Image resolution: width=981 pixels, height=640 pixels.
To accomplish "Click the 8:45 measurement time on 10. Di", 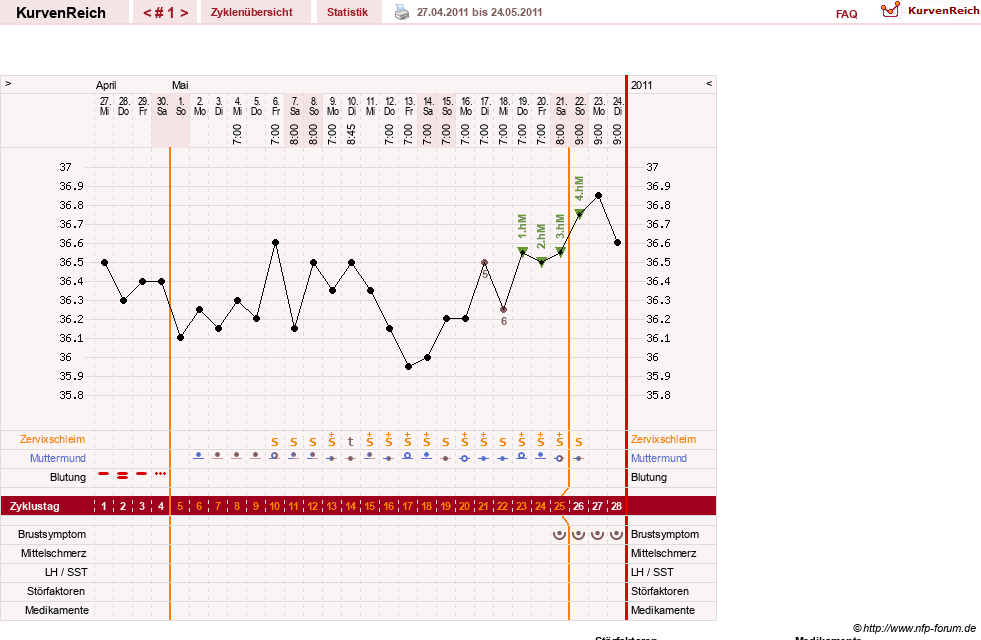I will pyautogui.click(x=351, y=134).
